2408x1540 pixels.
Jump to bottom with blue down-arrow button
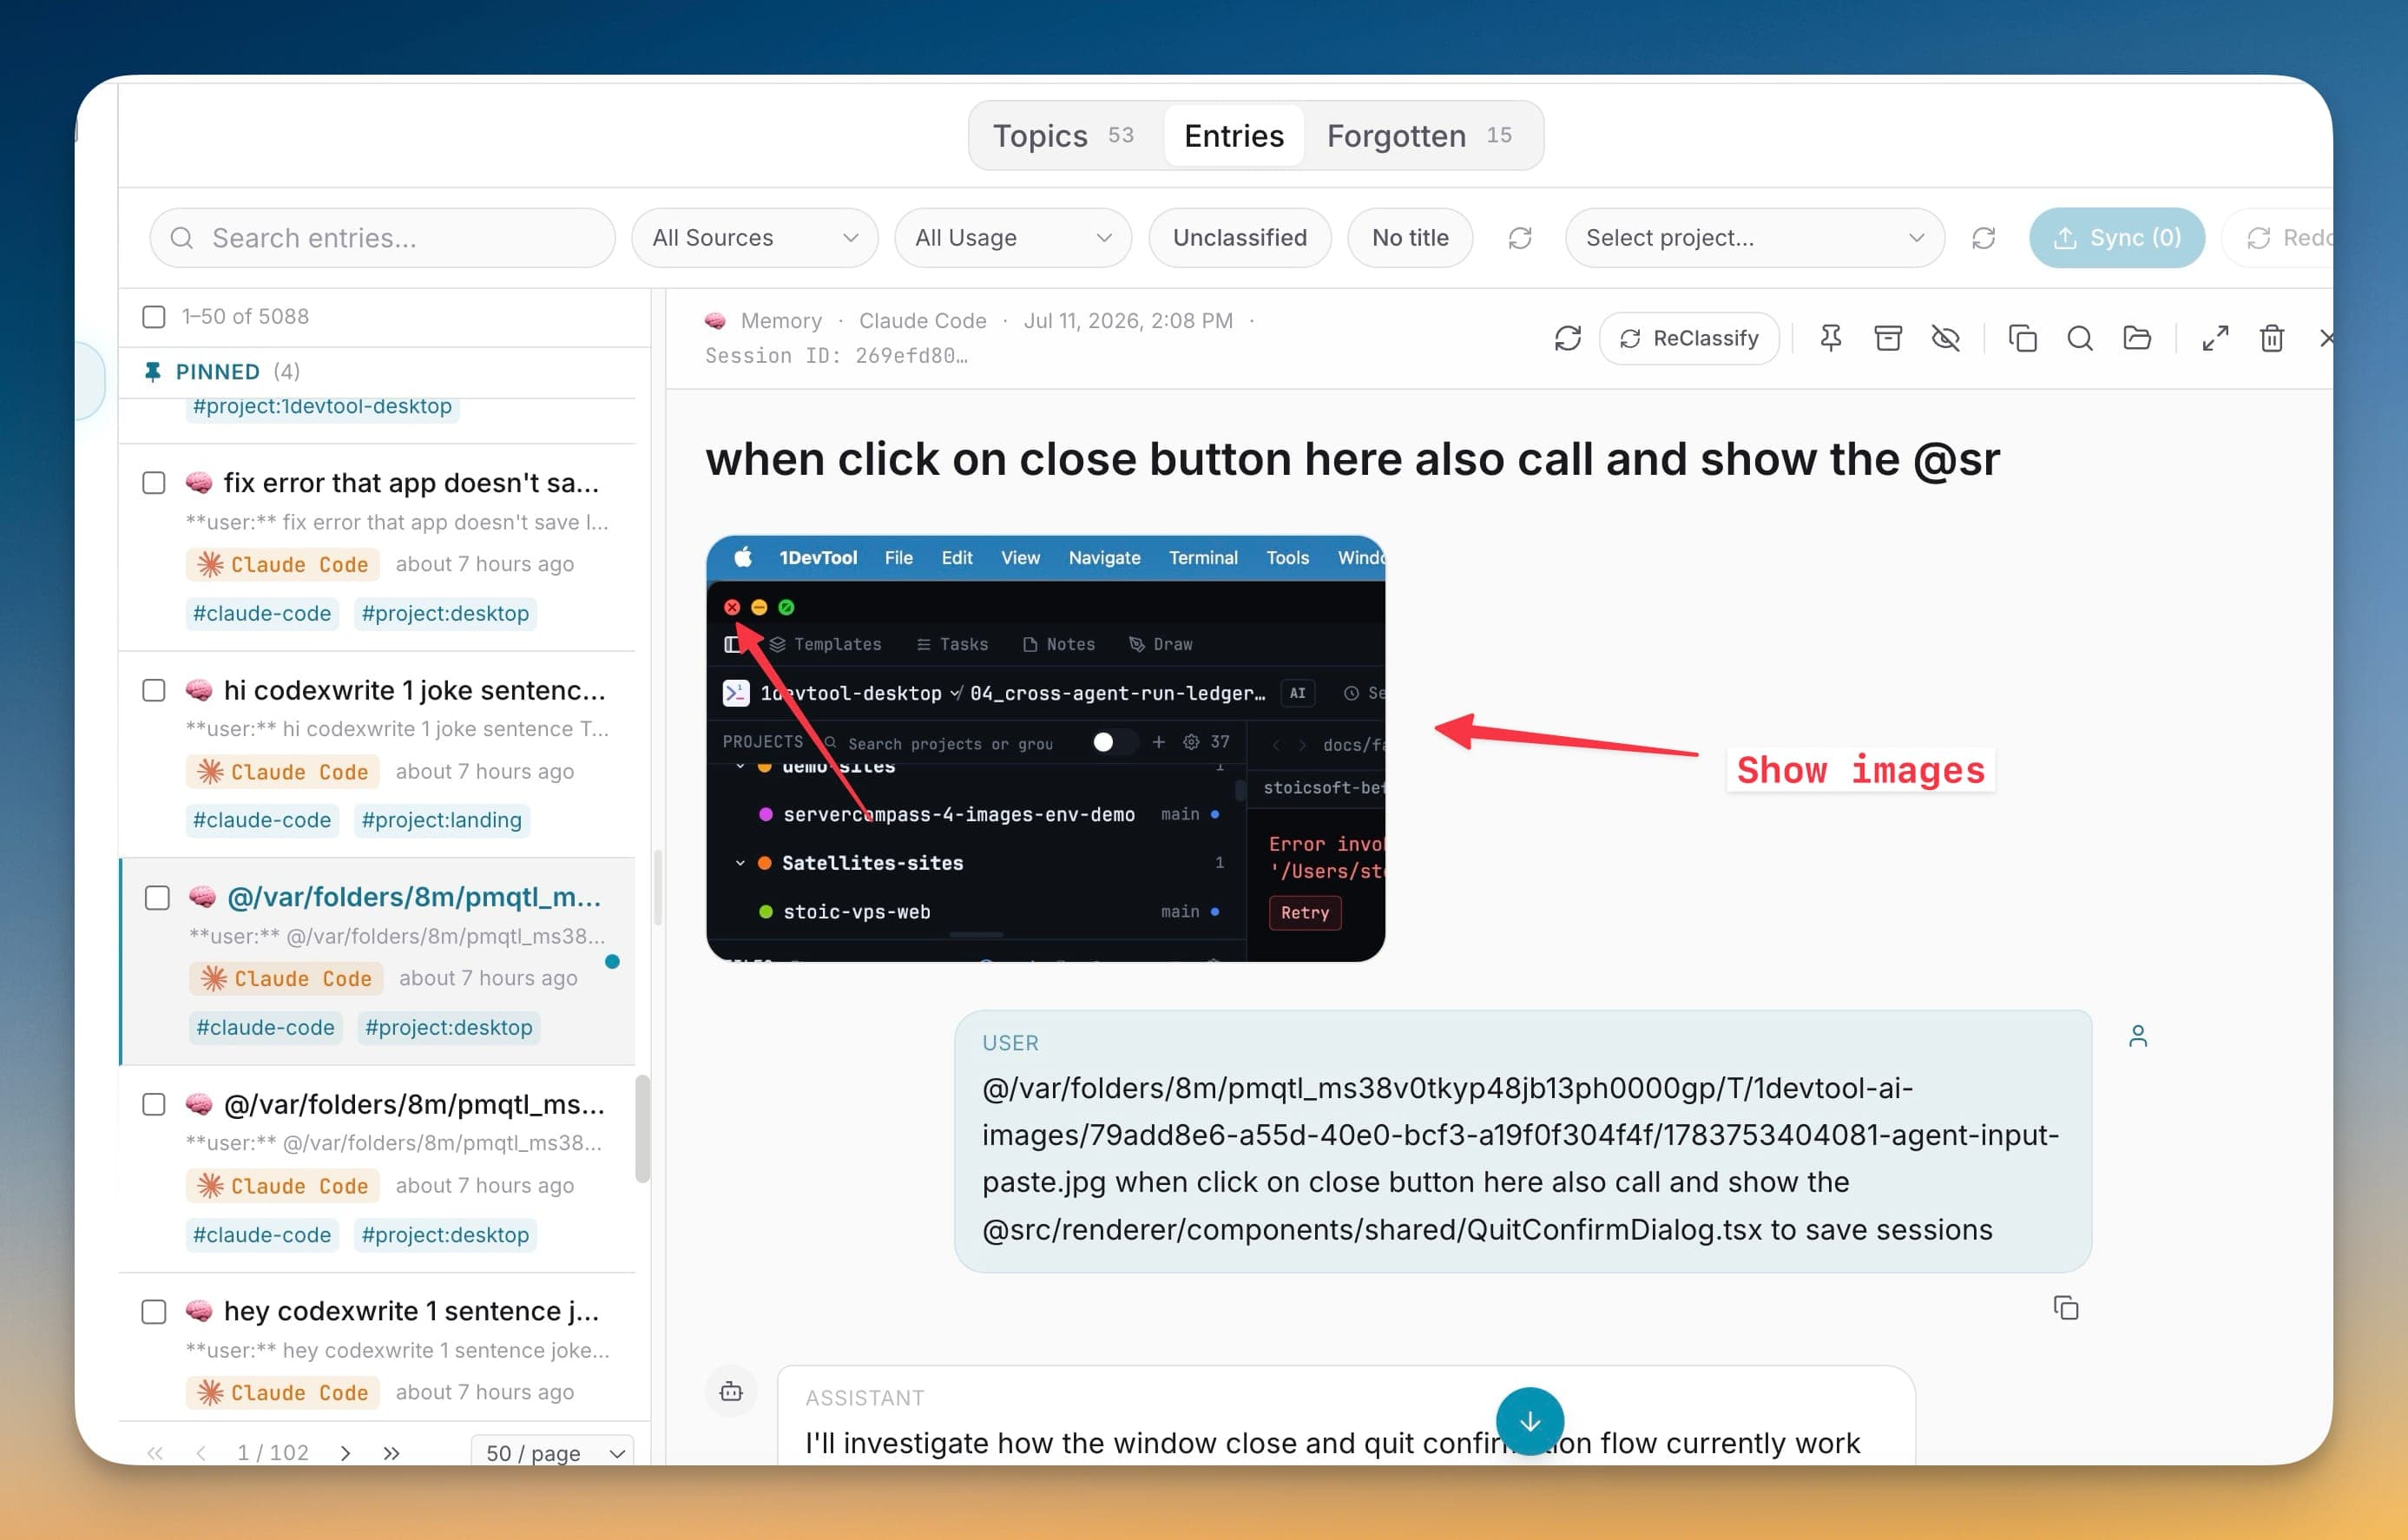(x=1530, y=1421)
